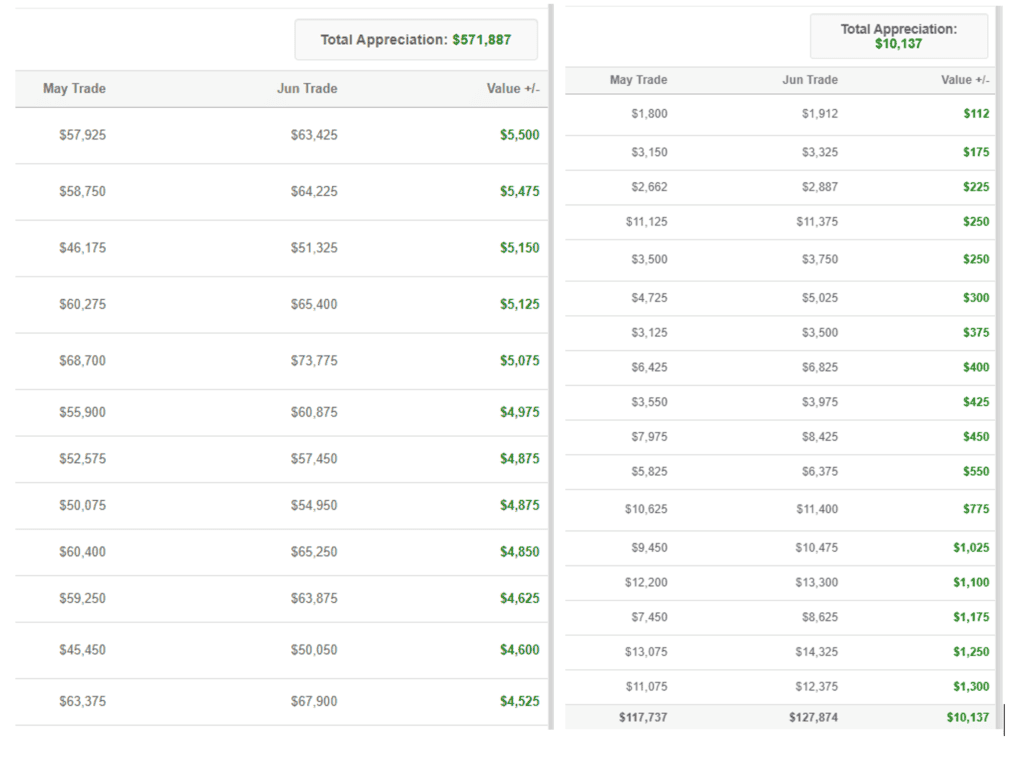Select the $4,850 gain value
Screen dimensions: 1024x759
[520, 552]
